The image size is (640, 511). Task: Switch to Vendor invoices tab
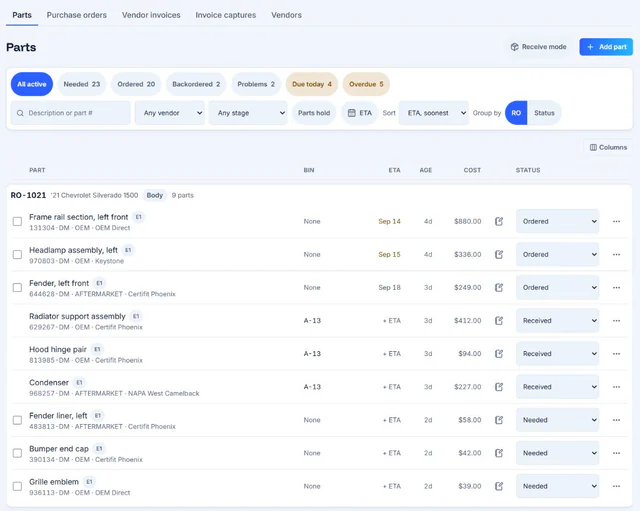pyautogui.click(x=151, y=15)
